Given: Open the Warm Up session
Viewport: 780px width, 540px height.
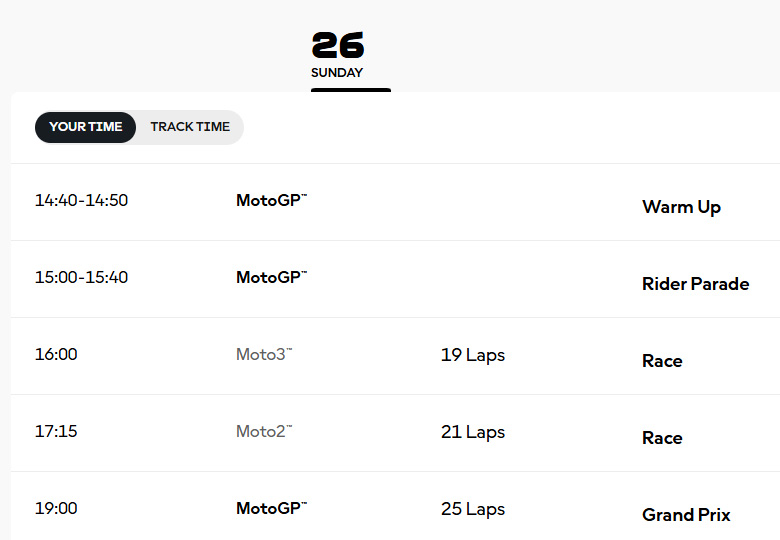Looking at the screenshot, I should click(681, 207).
